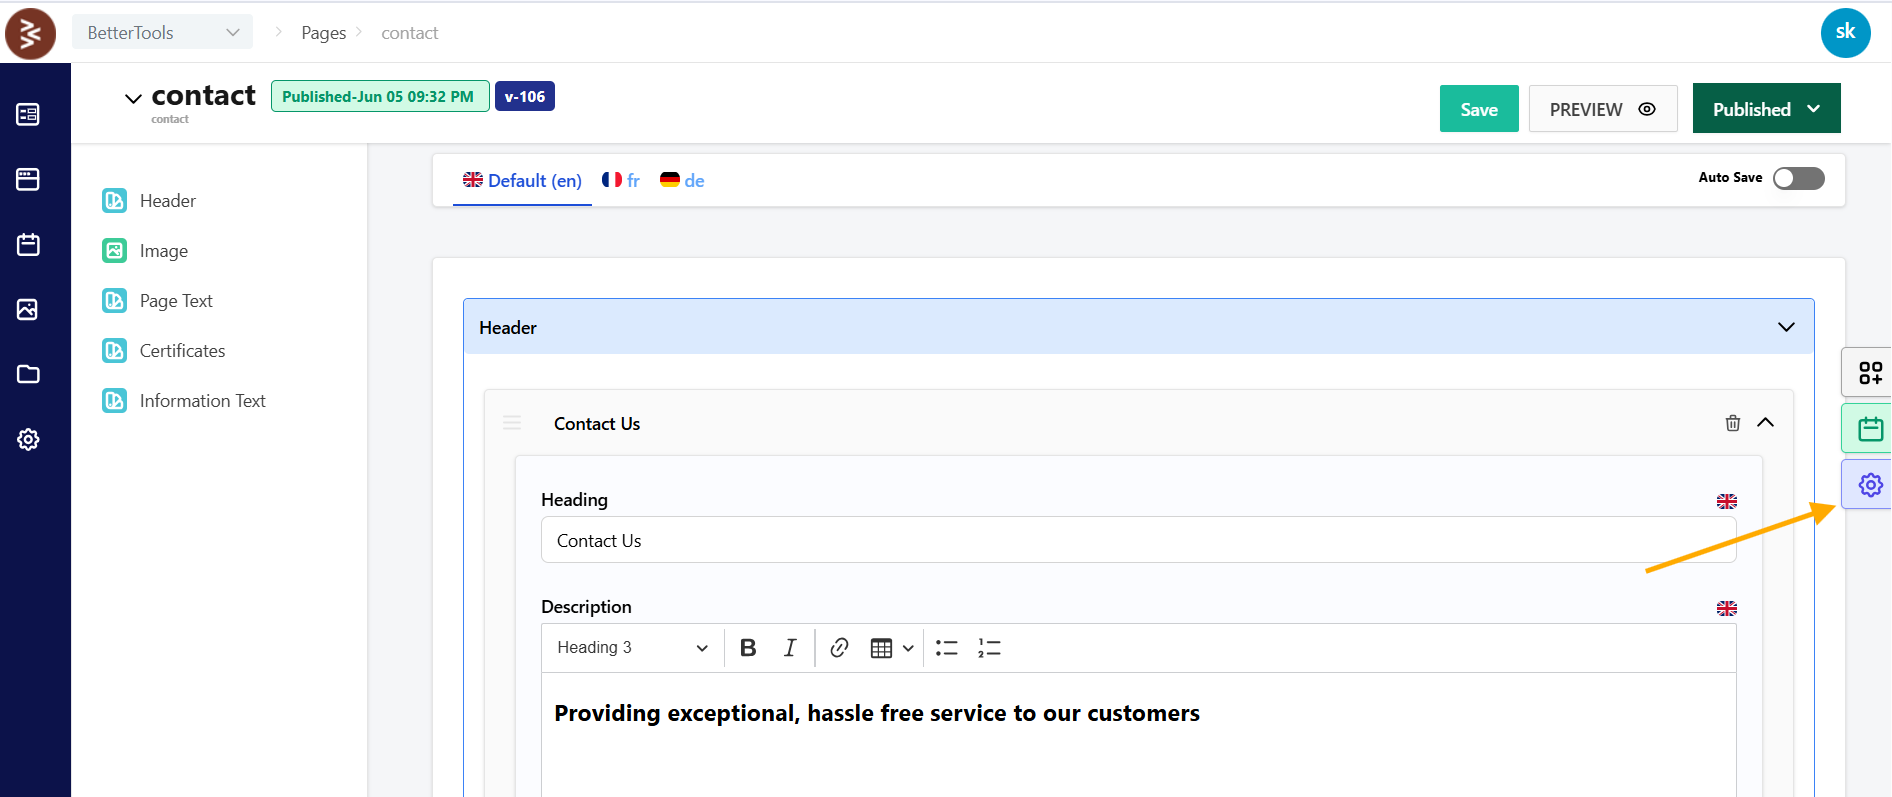
Task: Open the Heading 3 style dropdown
Action: click(632, 648)
